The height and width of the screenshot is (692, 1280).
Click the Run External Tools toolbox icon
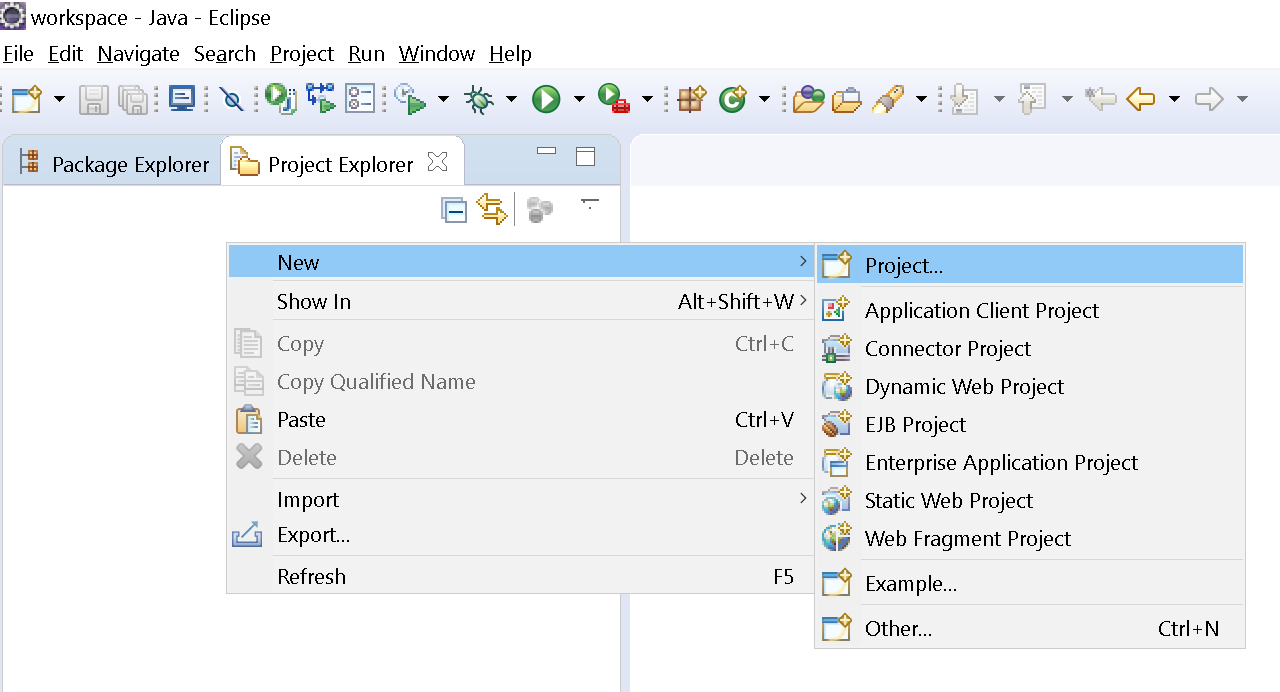tap(613, 98)
